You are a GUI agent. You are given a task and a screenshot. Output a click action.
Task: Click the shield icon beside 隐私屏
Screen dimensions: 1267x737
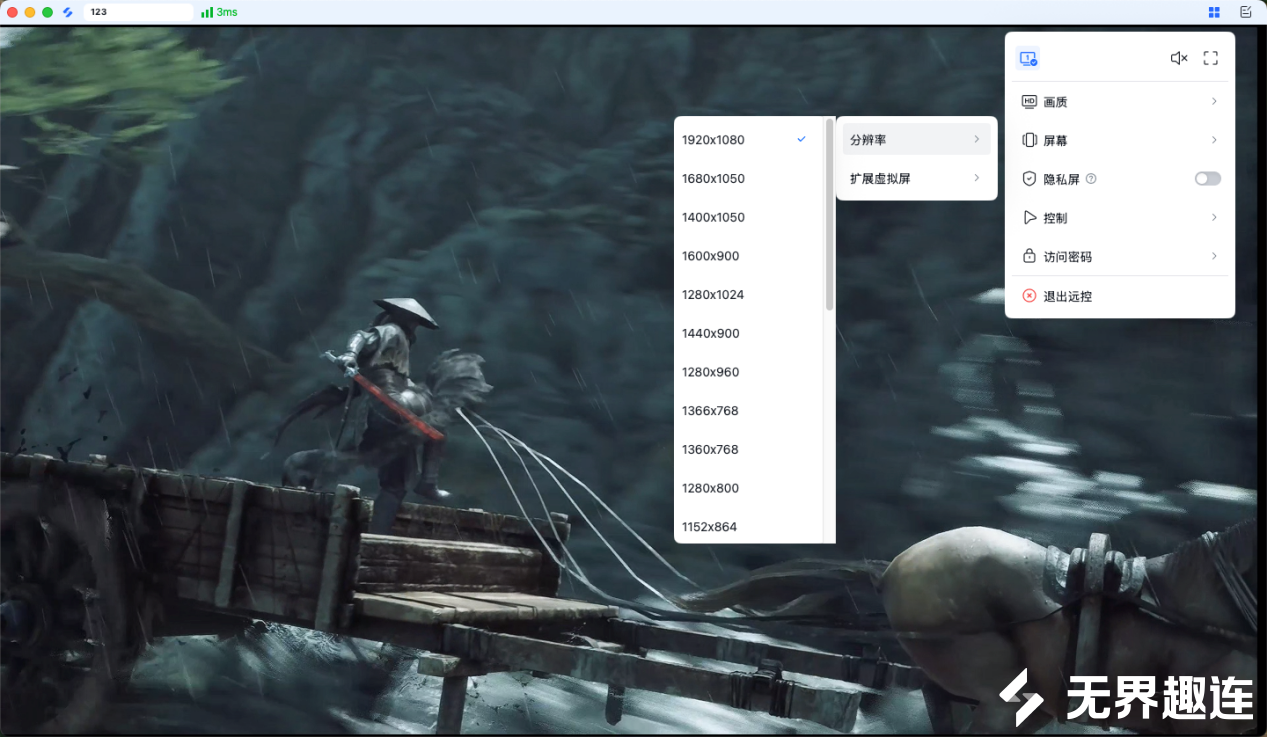[x=1029, y=179]
